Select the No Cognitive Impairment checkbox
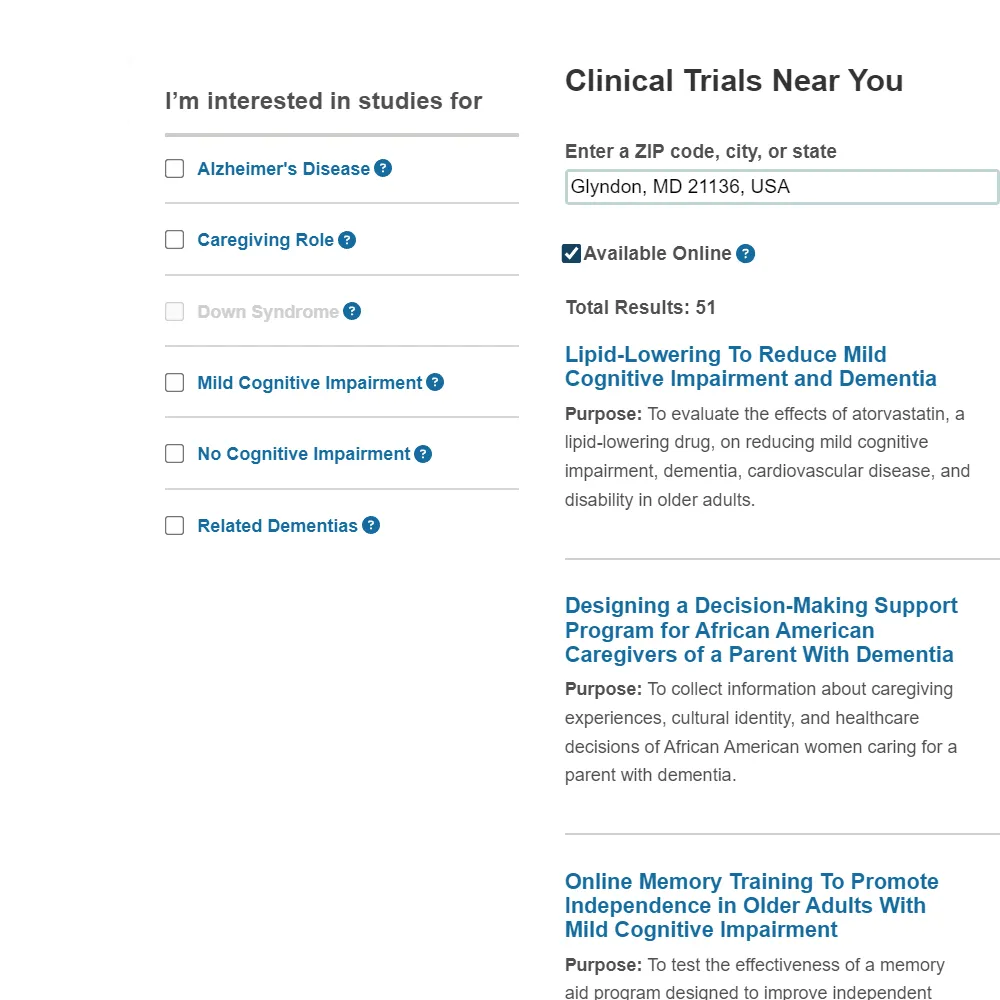Image resolution: width=1000 pixels, height=1000 pixels. pyautogui.click(x=174, y=453)
